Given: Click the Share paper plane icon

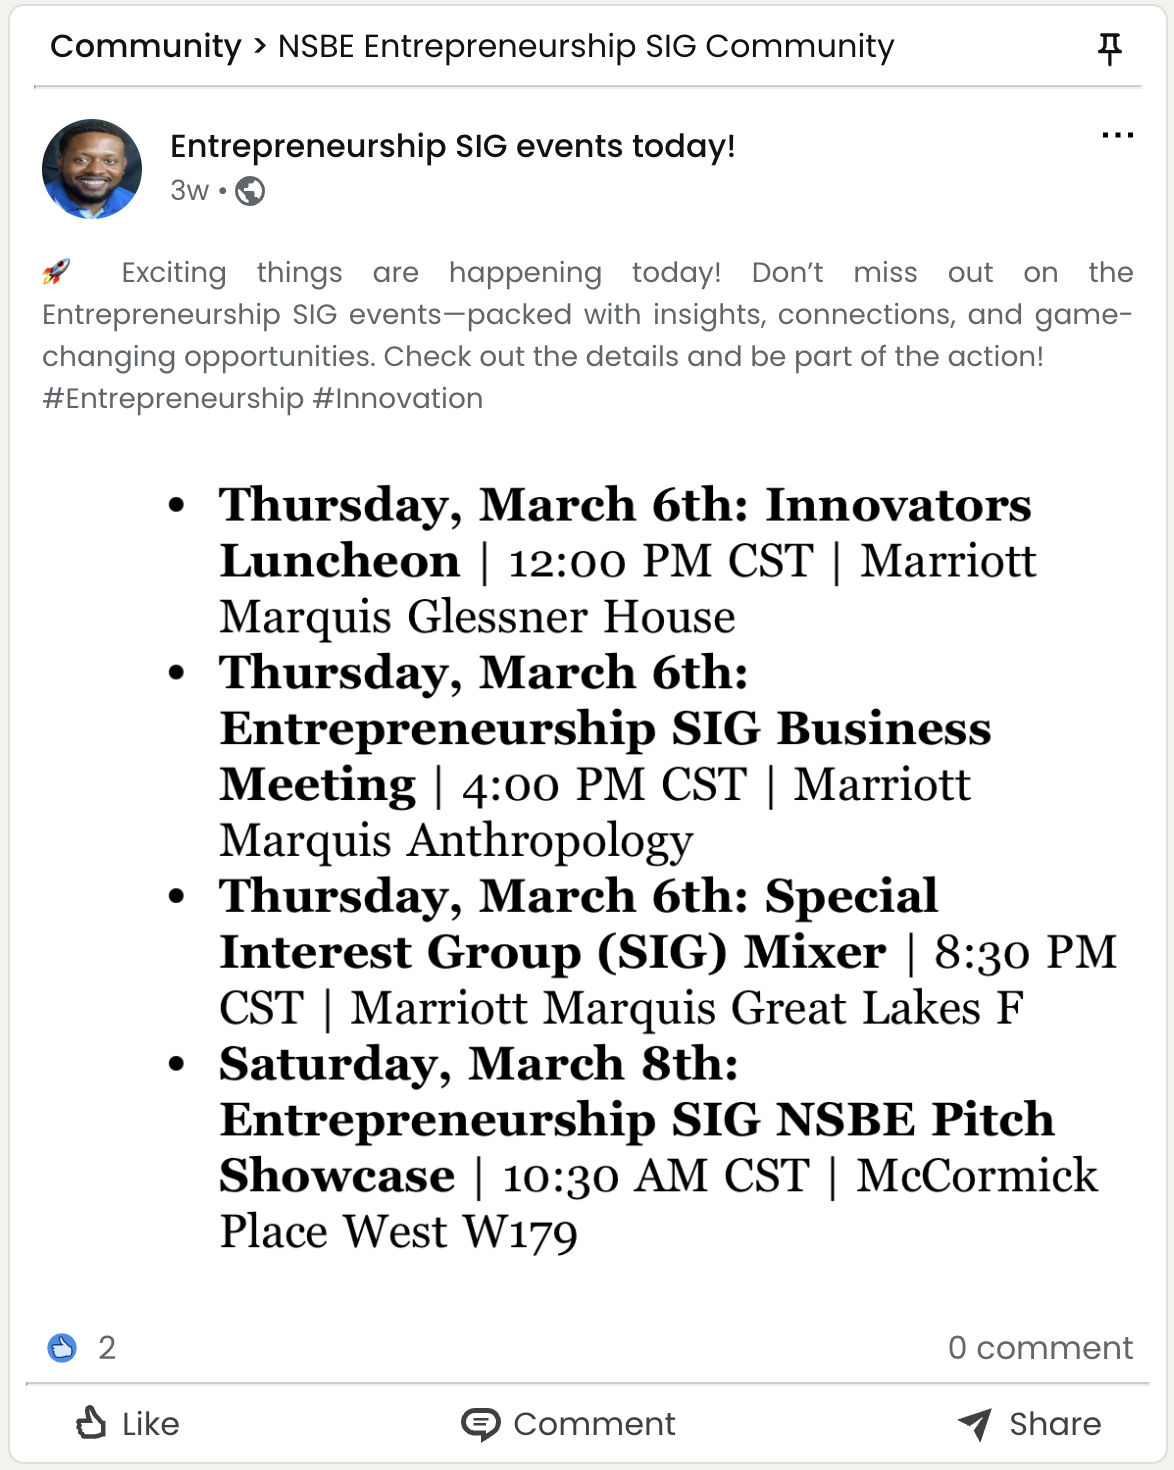Looking at the screenshot, I should click(974, 1423).
